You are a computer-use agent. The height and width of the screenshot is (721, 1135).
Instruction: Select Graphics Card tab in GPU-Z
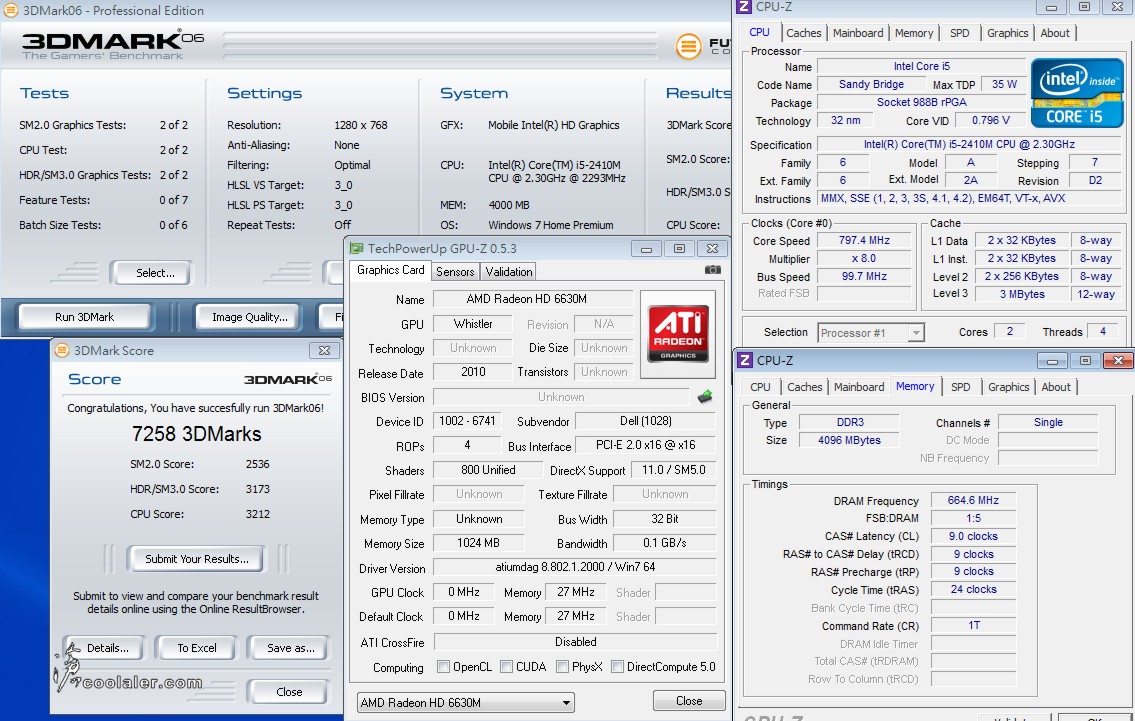pyautogui.click(x=391, y=270)
